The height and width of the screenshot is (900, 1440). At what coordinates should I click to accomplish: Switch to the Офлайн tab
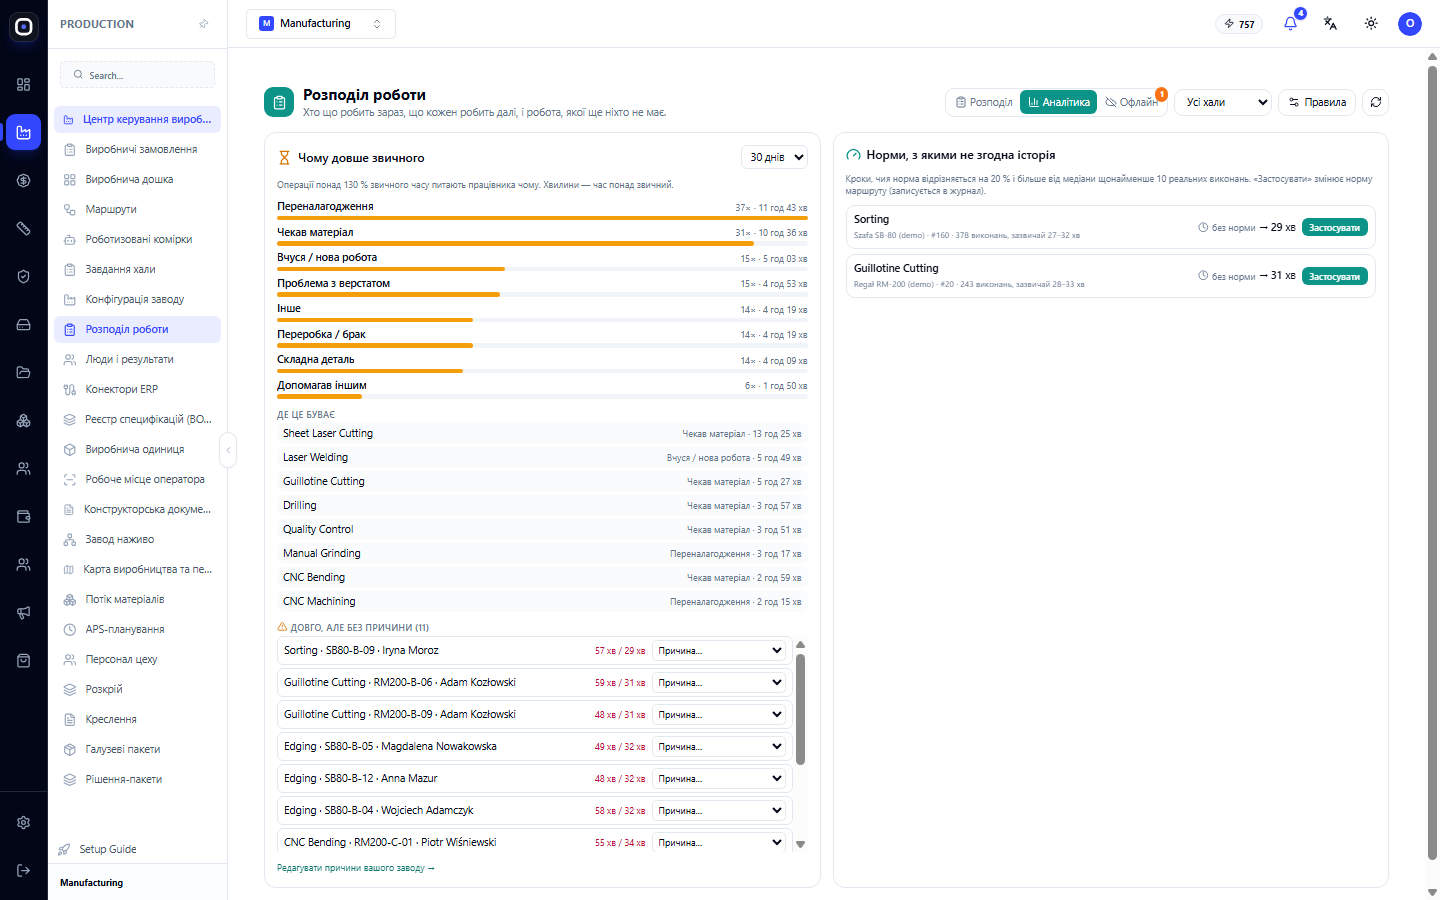(x=1131, y=102)
